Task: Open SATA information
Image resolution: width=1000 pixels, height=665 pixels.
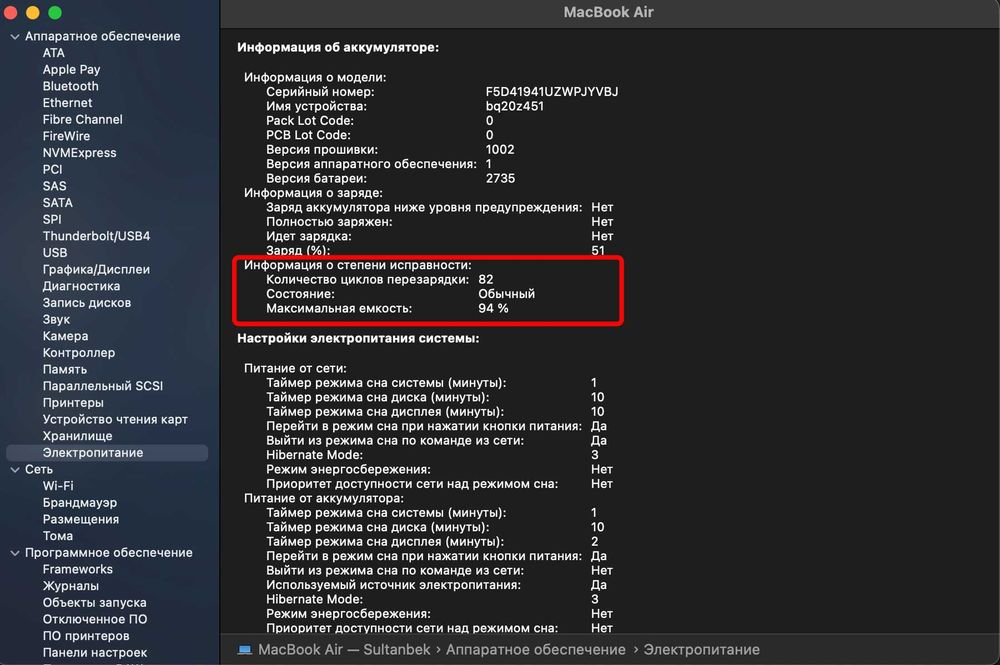Action: click(x=57, y=203)
